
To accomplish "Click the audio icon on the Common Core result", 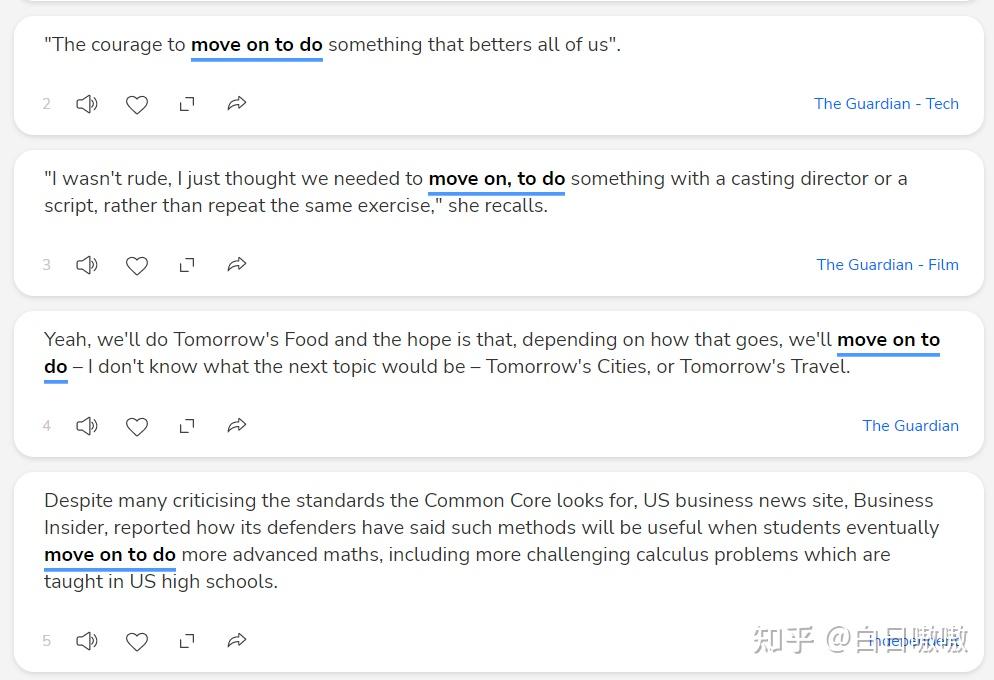I will tap(87, 640).
